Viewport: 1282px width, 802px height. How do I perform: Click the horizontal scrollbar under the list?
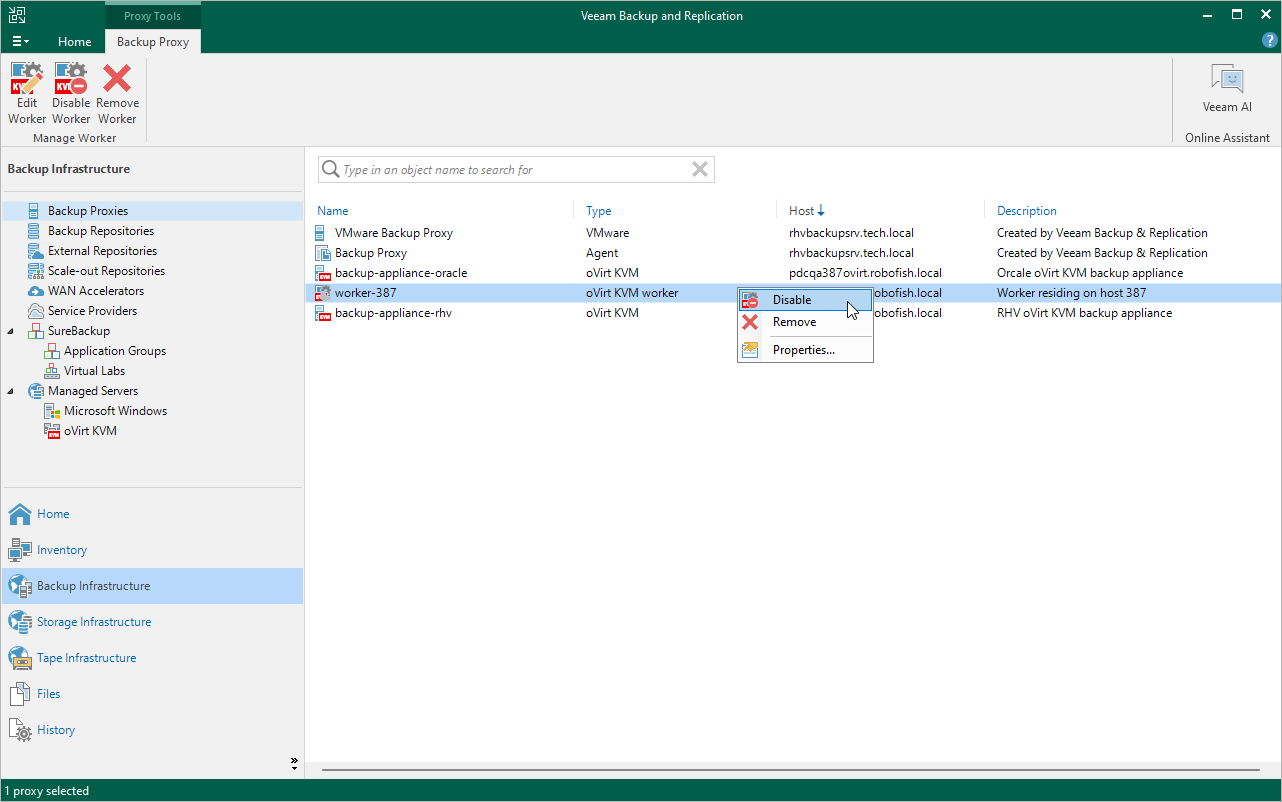[790, 770]
